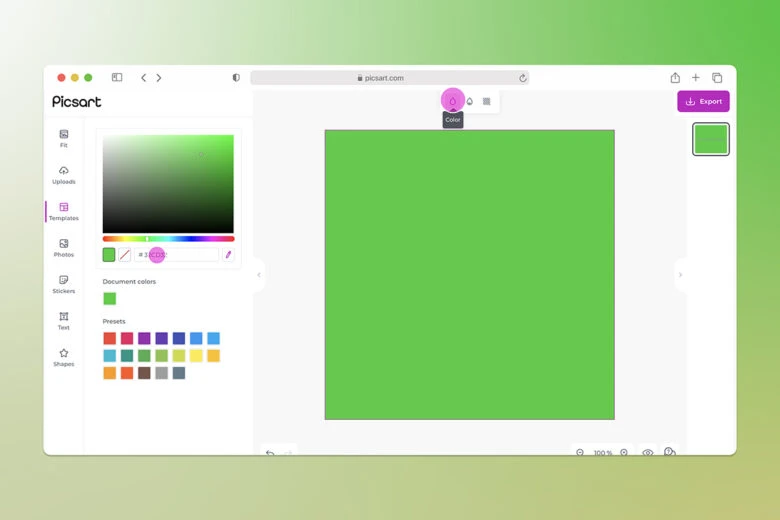The image size is (780, 520).
Task: Click the Color droplet icon in toolbar
Action: click(452, 101)
